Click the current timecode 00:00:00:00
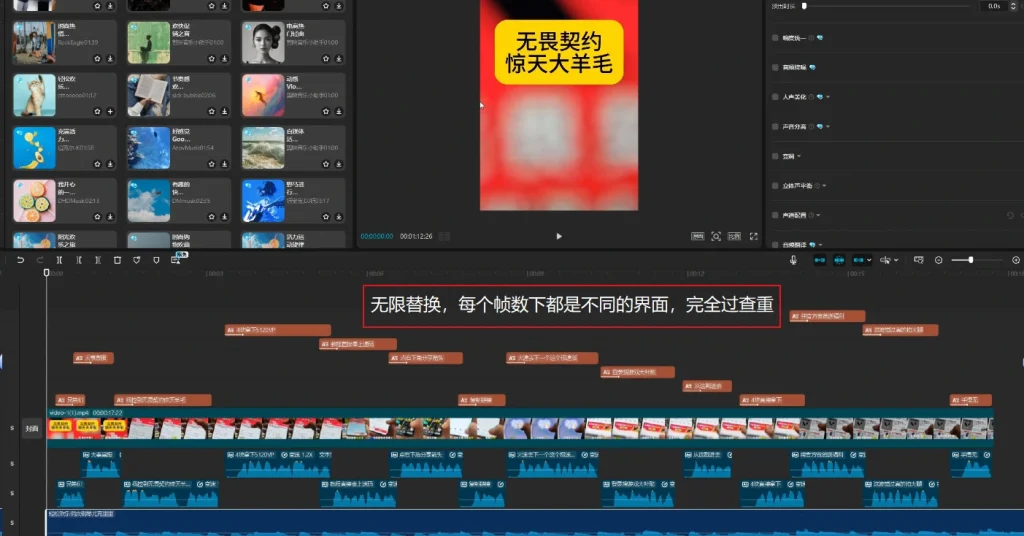The height and width of the screenshot is (536, 1024). click(377, 236)
